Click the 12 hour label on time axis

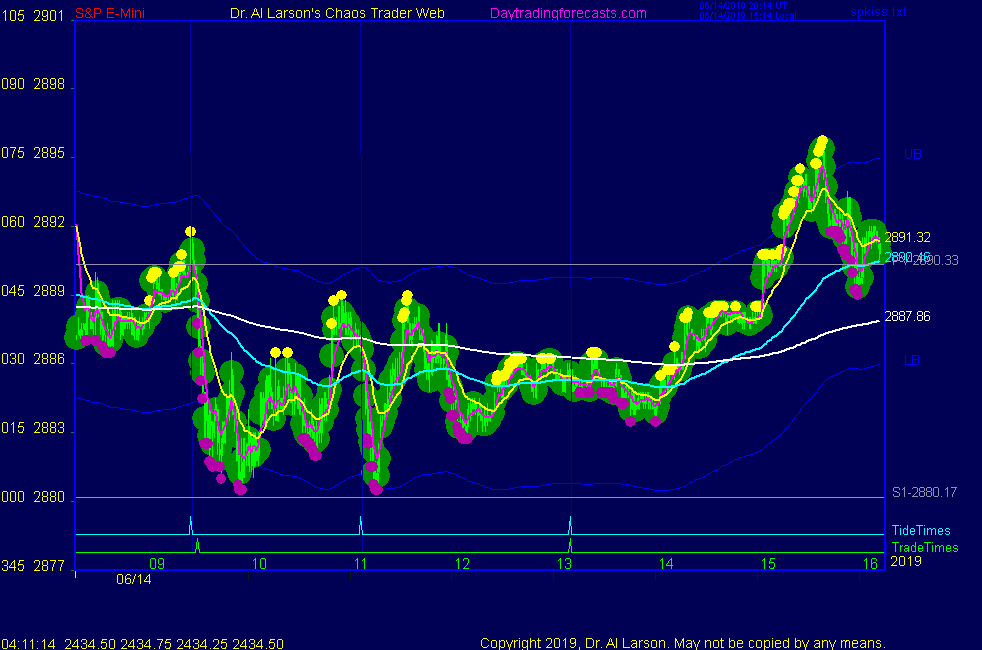click(x=462, y=564)
